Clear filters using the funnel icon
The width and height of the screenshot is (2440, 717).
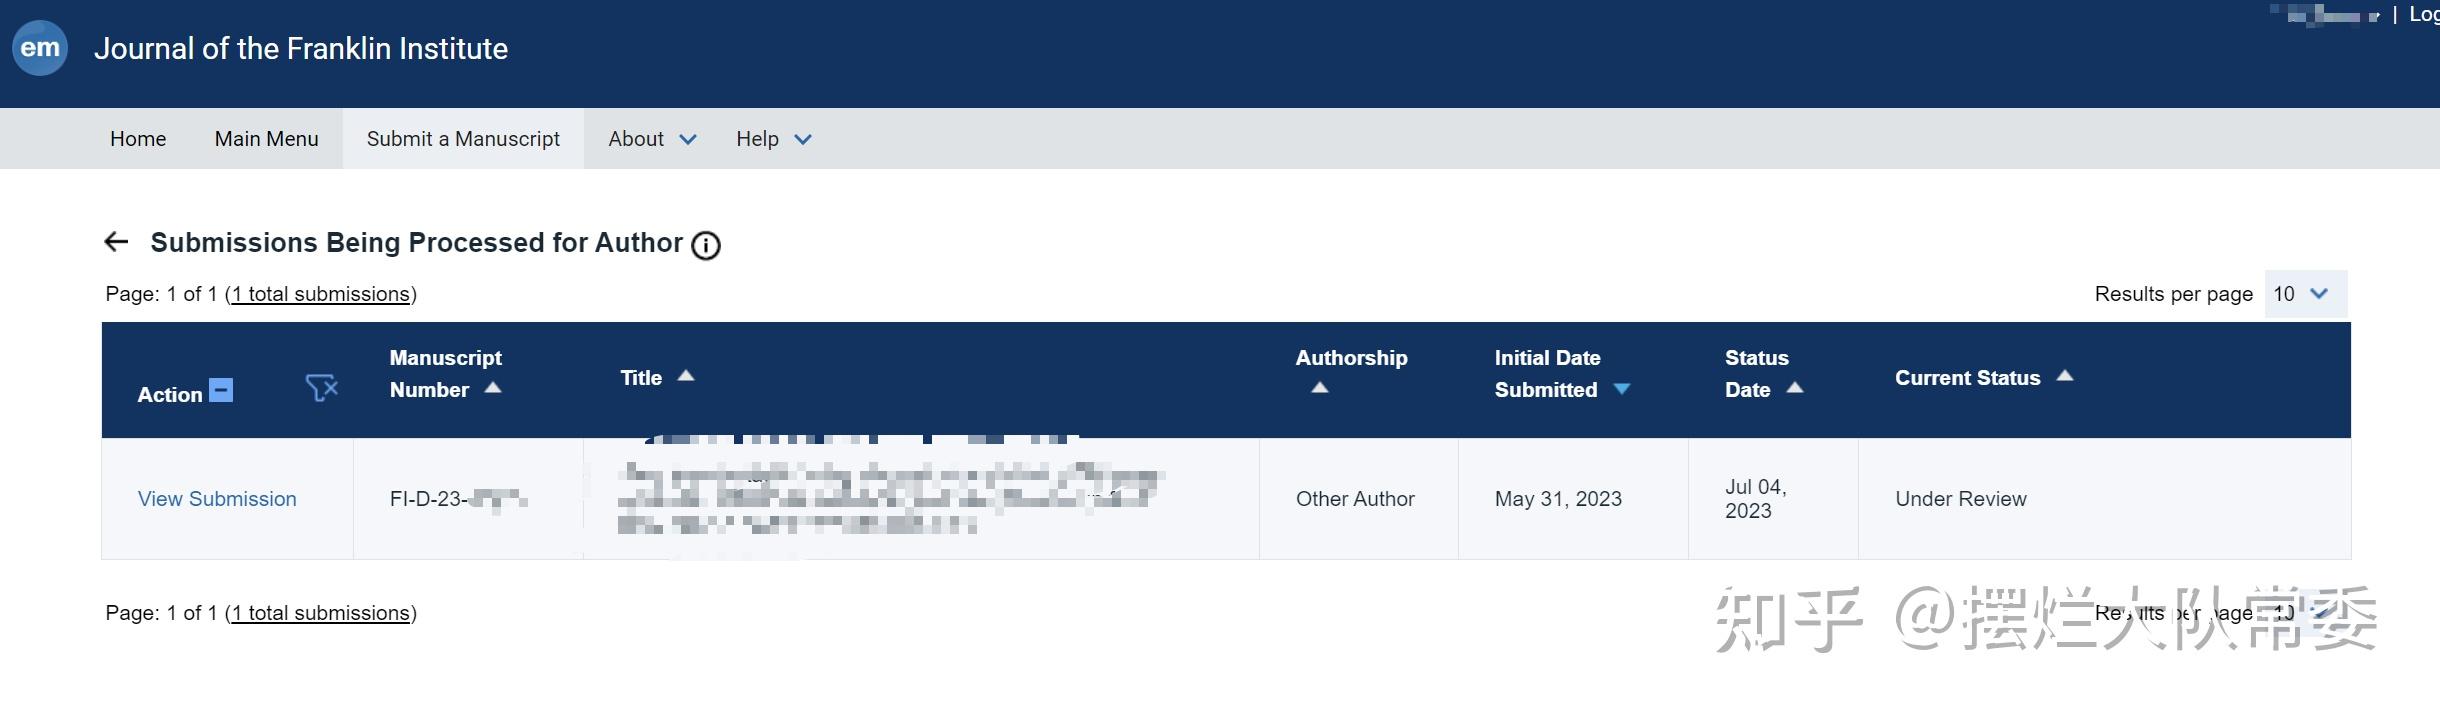pyautogui.click(x=321, y=388)
